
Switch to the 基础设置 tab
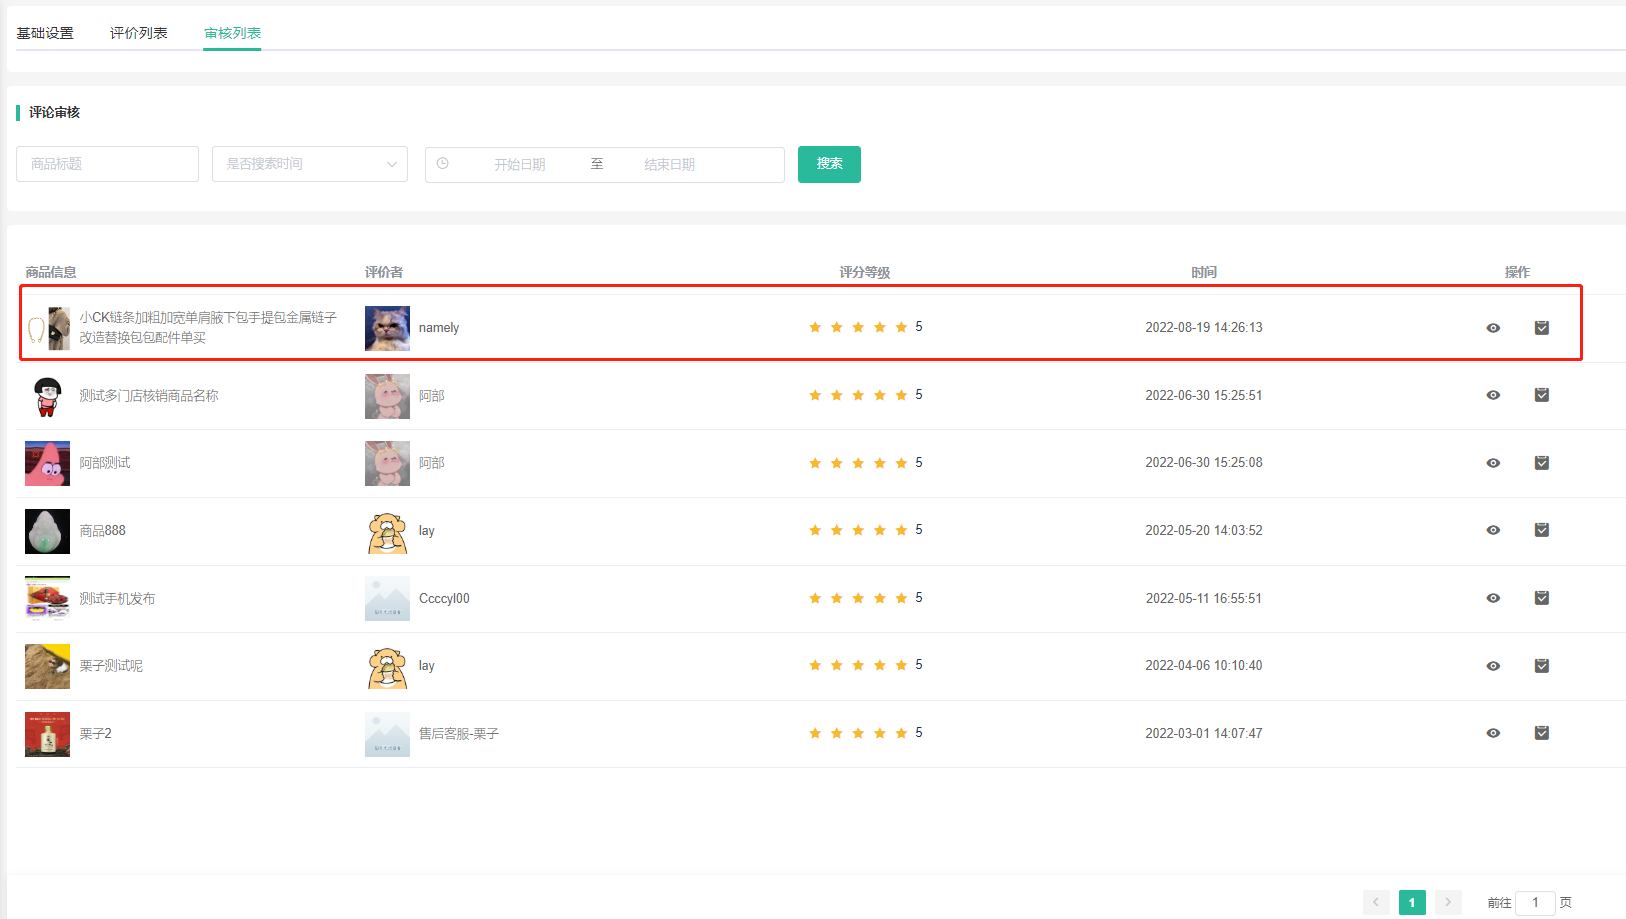(45, 33)
